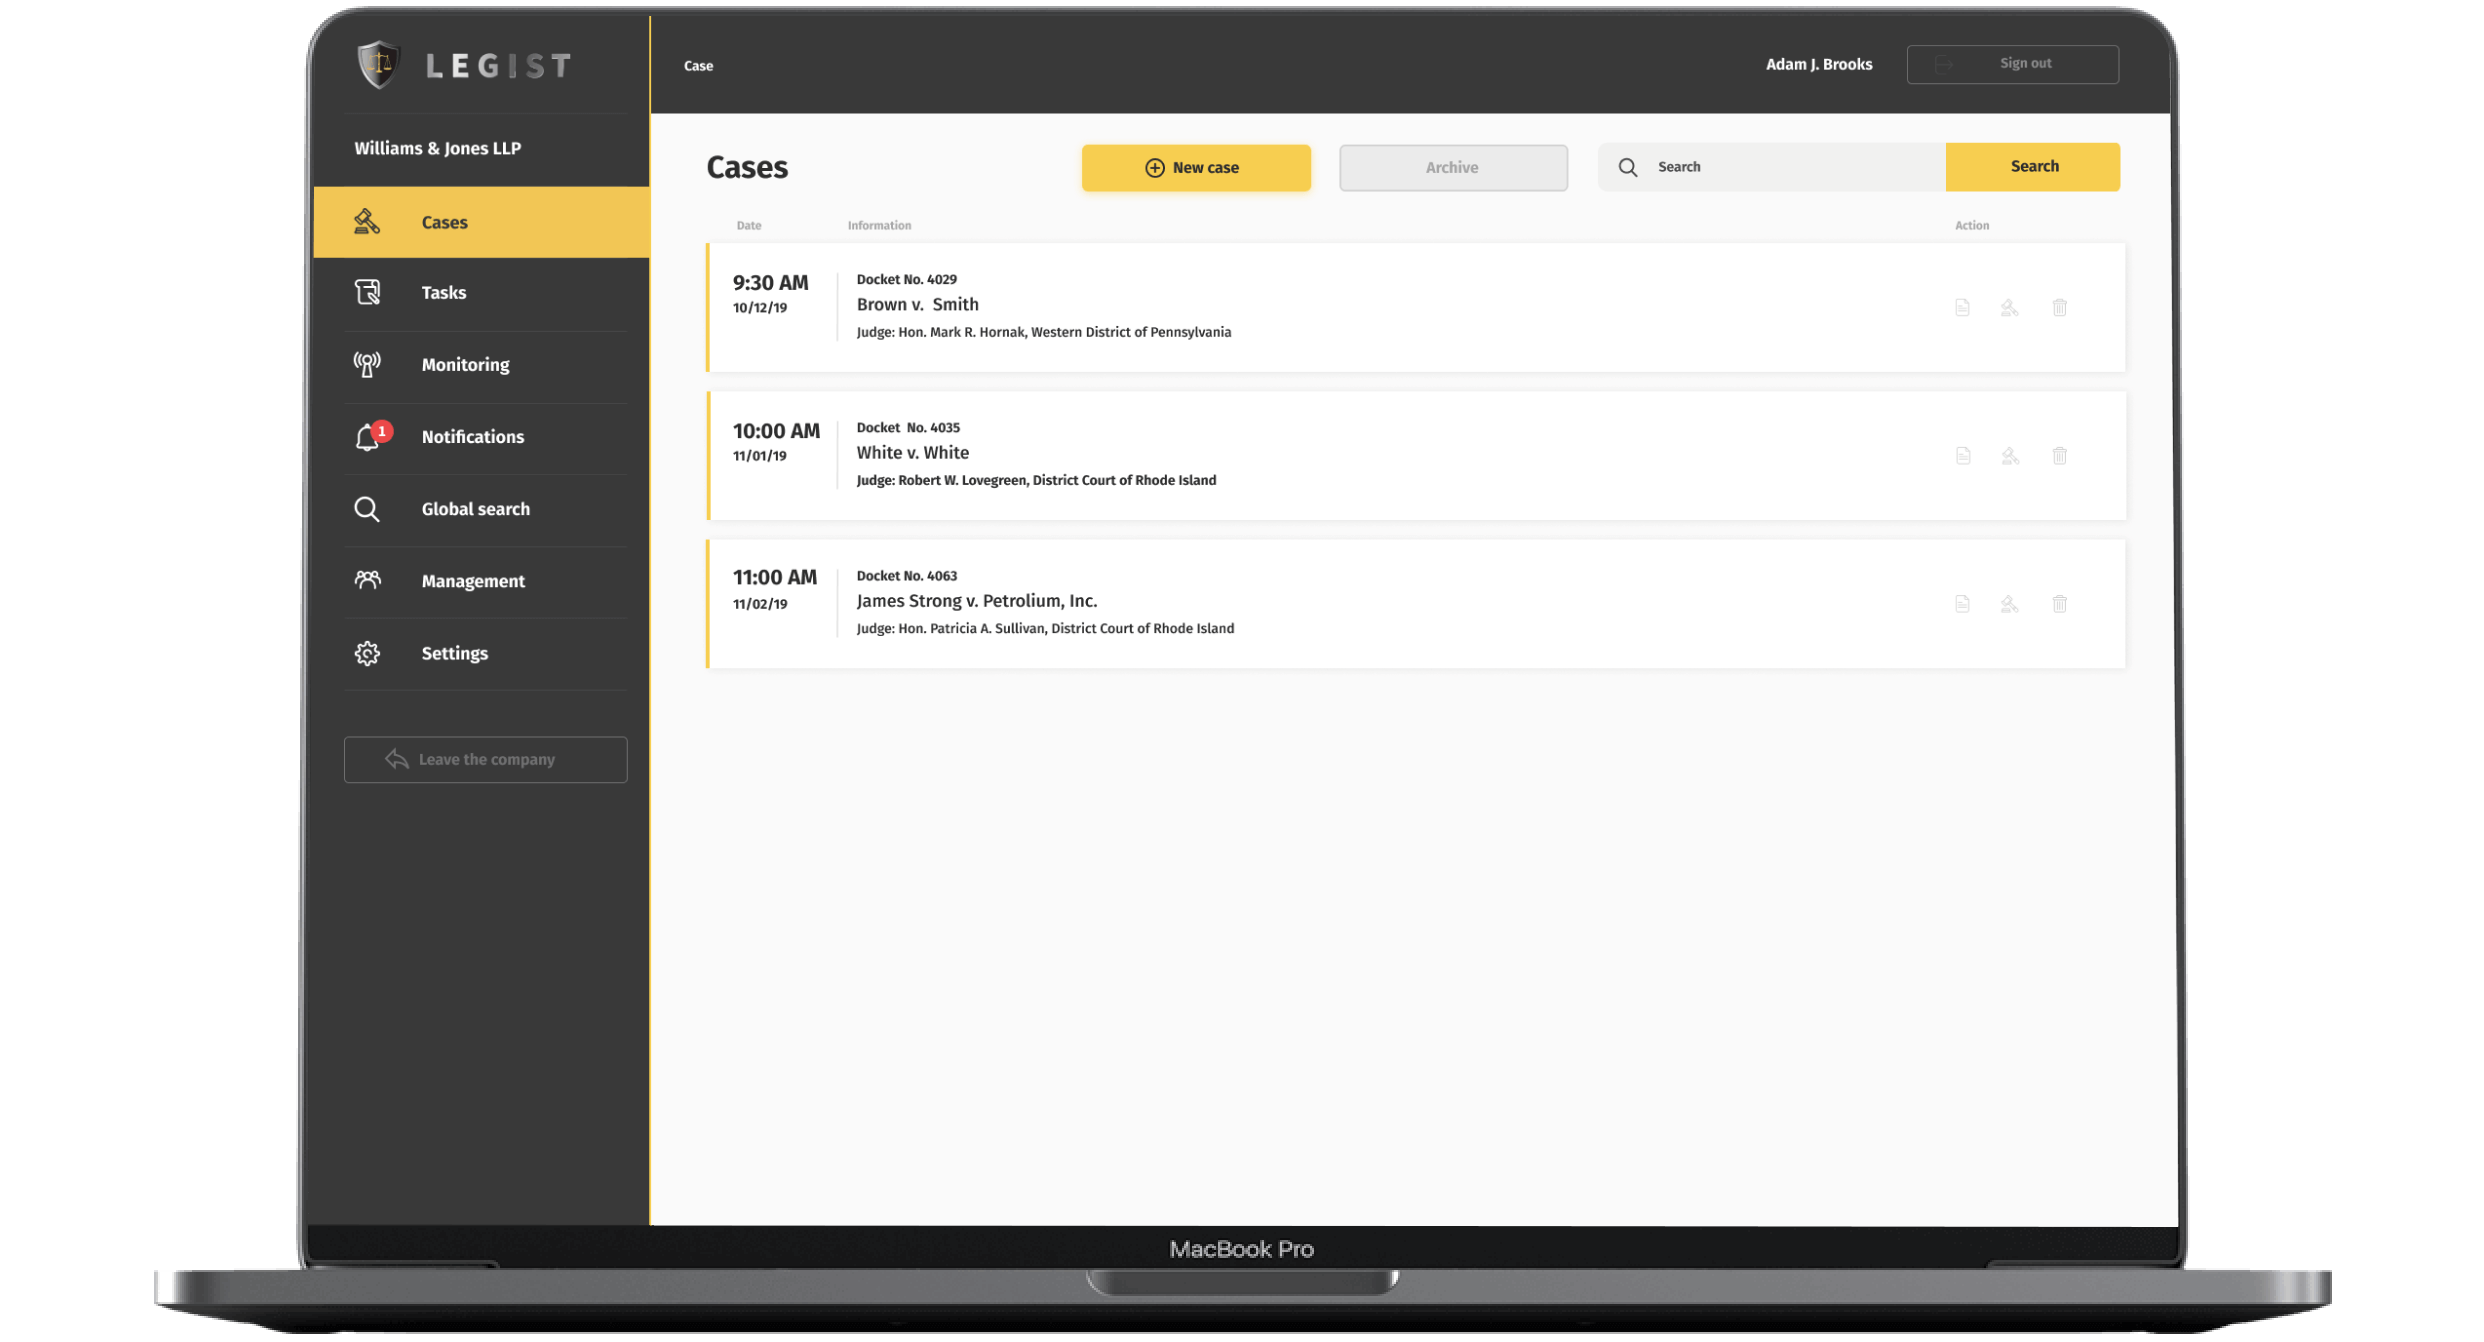Viewport: 2484px width, 1342px height.
Task: Click the Management people icon
Action: (367, 580)
